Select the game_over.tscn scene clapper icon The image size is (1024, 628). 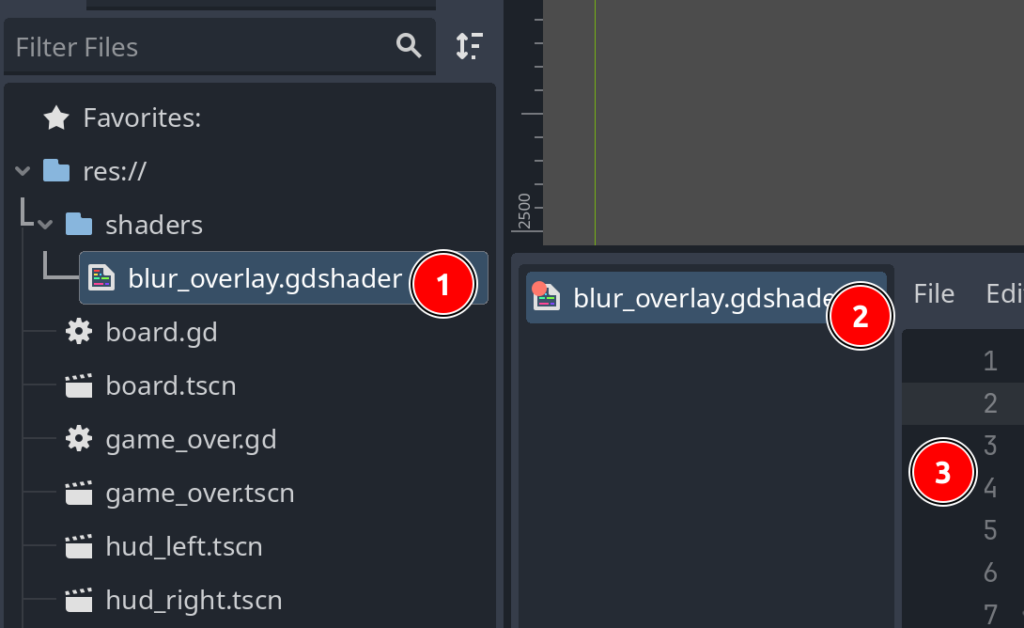click(79, 493)
